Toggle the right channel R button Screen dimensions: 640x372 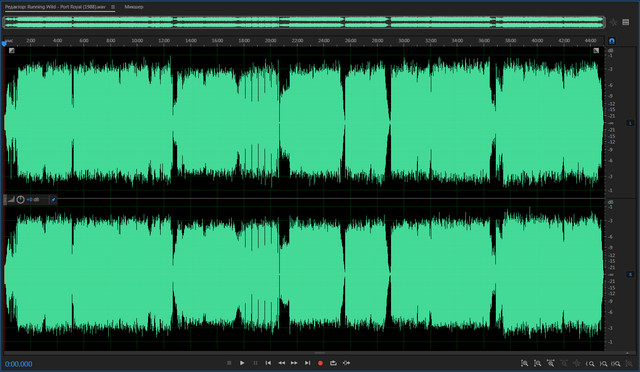point(630,274)
